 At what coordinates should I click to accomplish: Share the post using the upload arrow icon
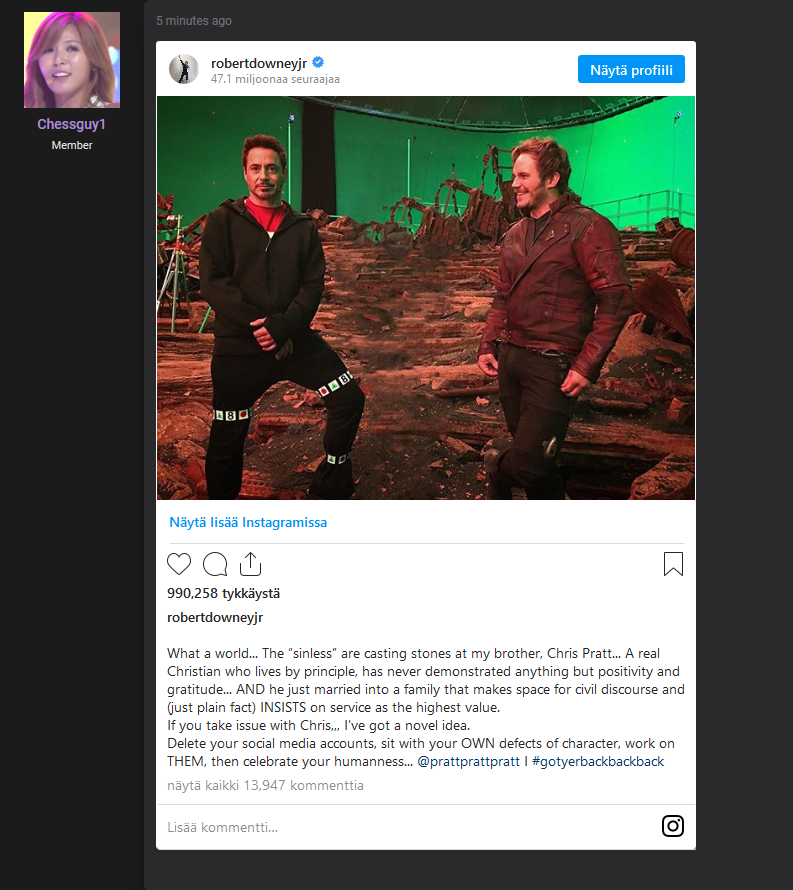coord(250,564)
